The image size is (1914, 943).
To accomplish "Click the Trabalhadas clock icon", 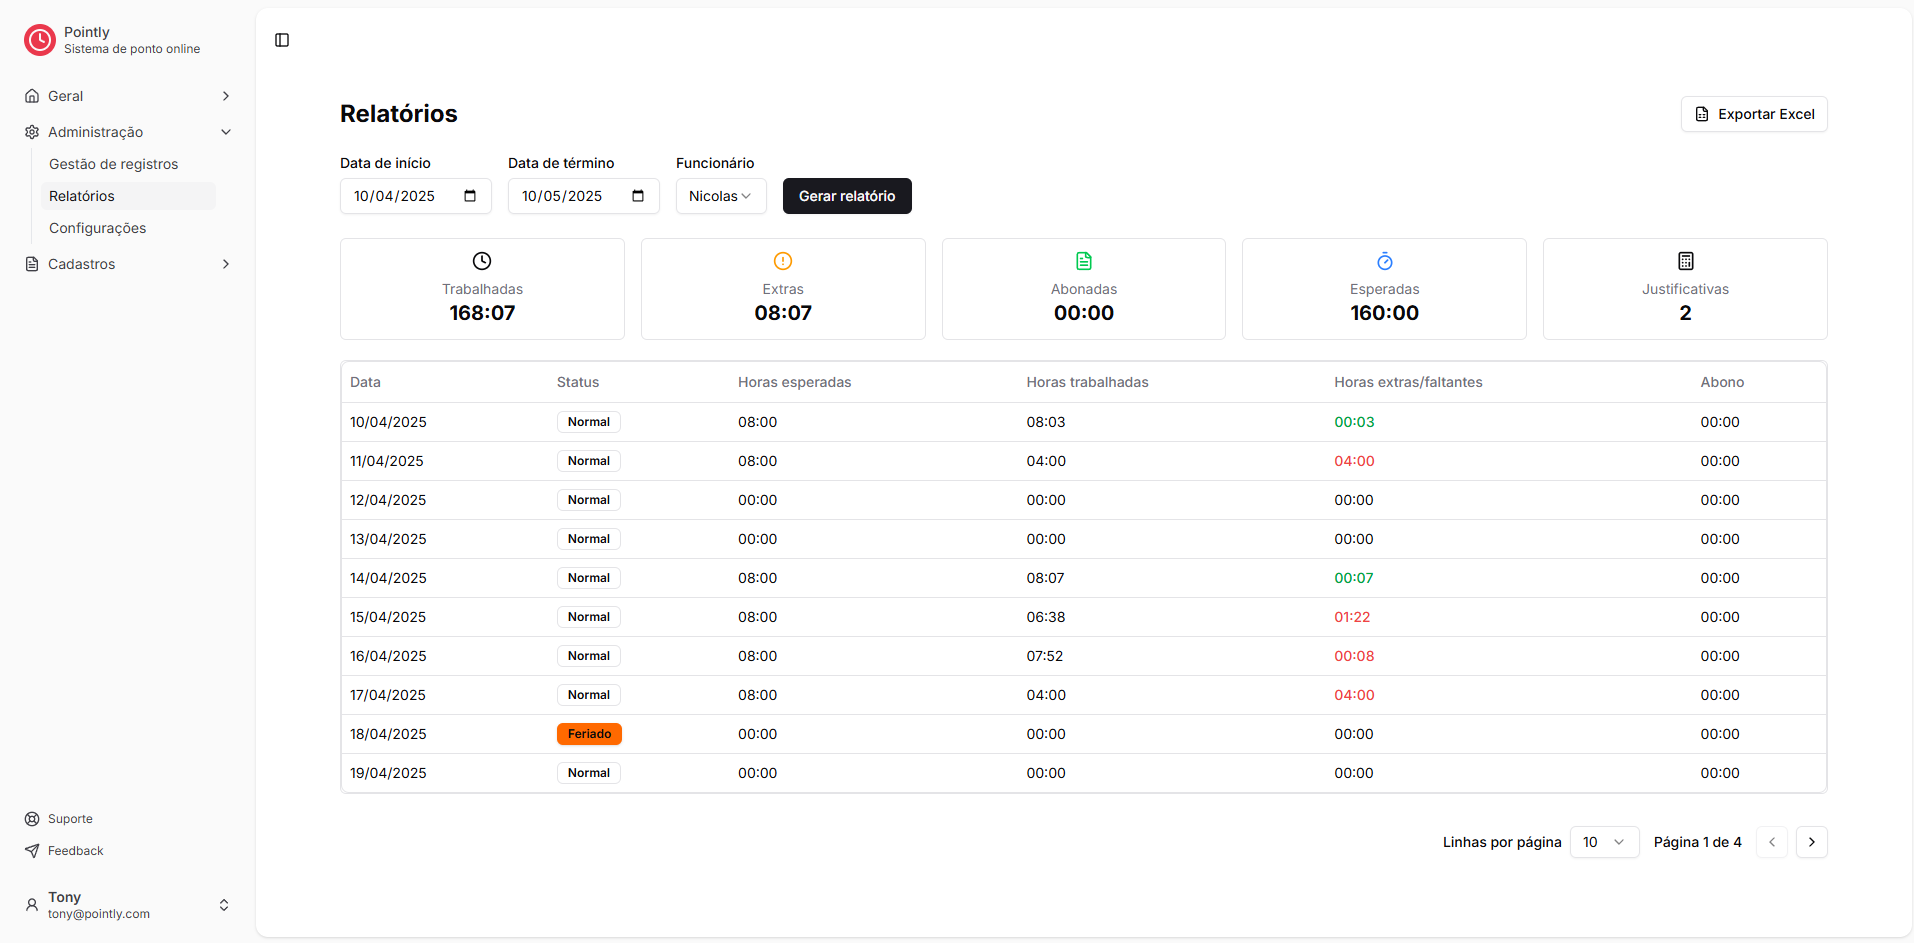I will [482, 261].
